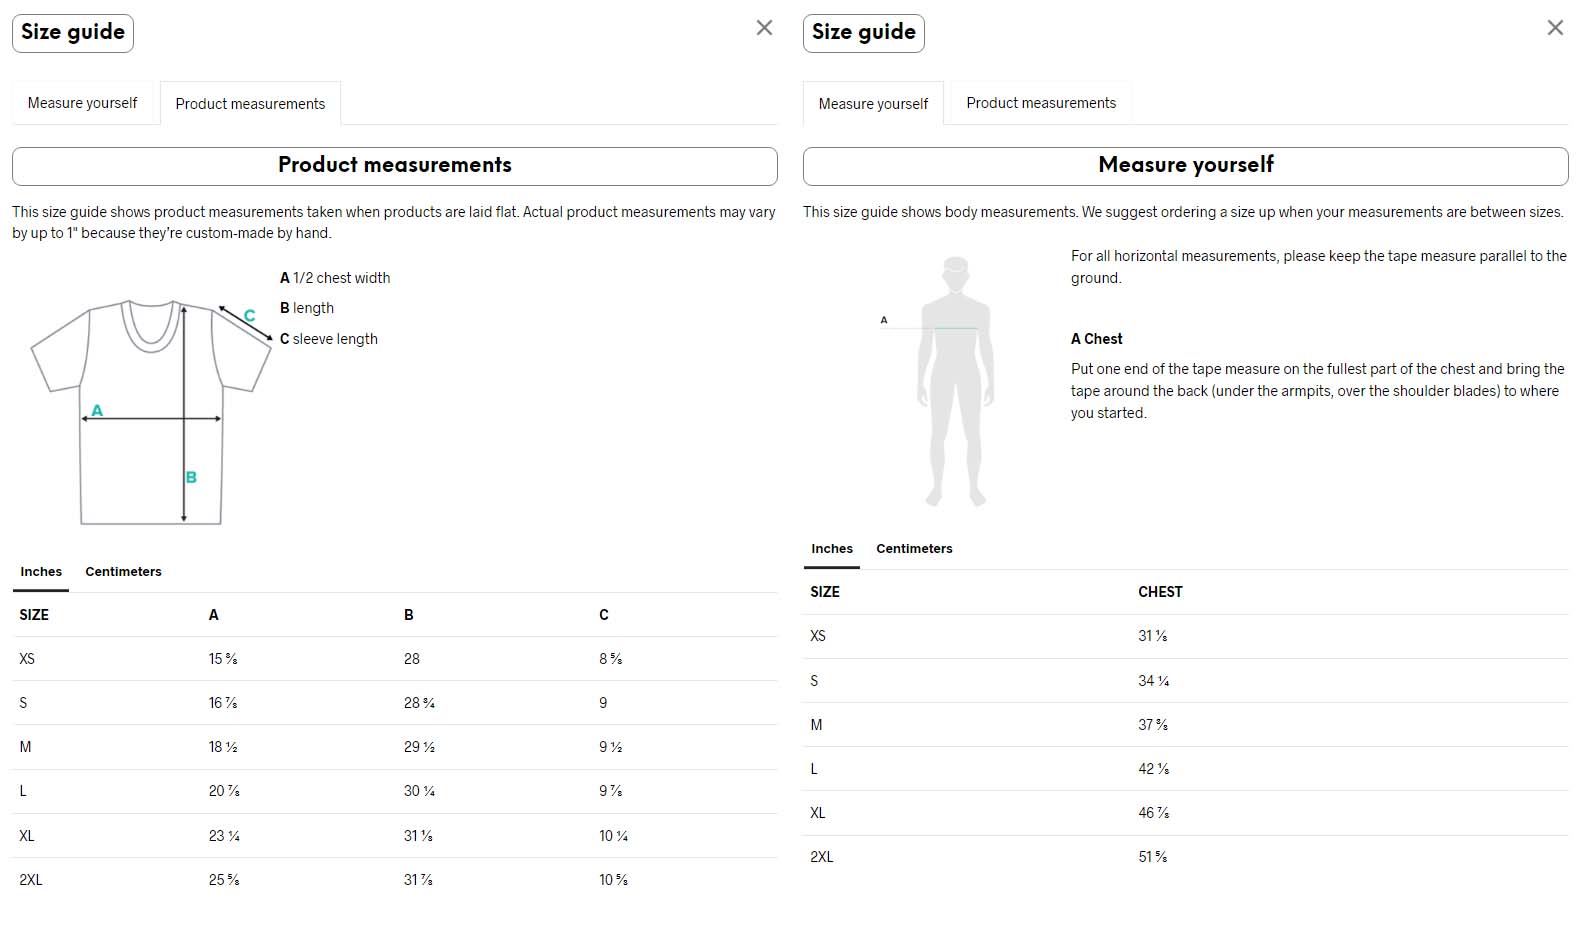Select the XL row in chest table
Screen dimensions: 1582x931
click(x=1186, y=813)
